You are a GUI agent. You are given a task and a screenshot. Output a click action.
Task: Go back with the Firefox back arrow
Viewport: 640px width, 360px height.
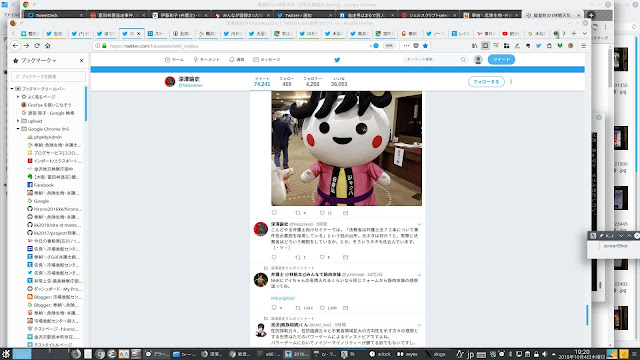tap(16, 46)
